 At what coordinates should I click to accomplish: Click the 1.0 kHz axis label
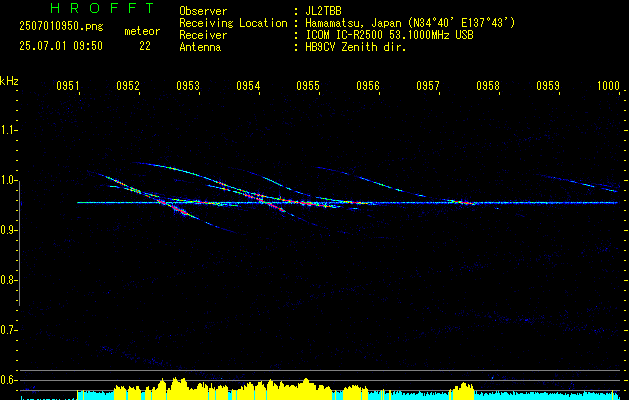pos(8,180)
